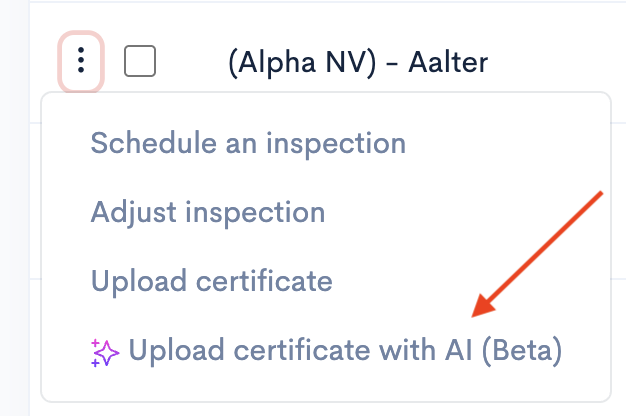
Task: Choose plain Upload certificate option
Action: point(212,281)
